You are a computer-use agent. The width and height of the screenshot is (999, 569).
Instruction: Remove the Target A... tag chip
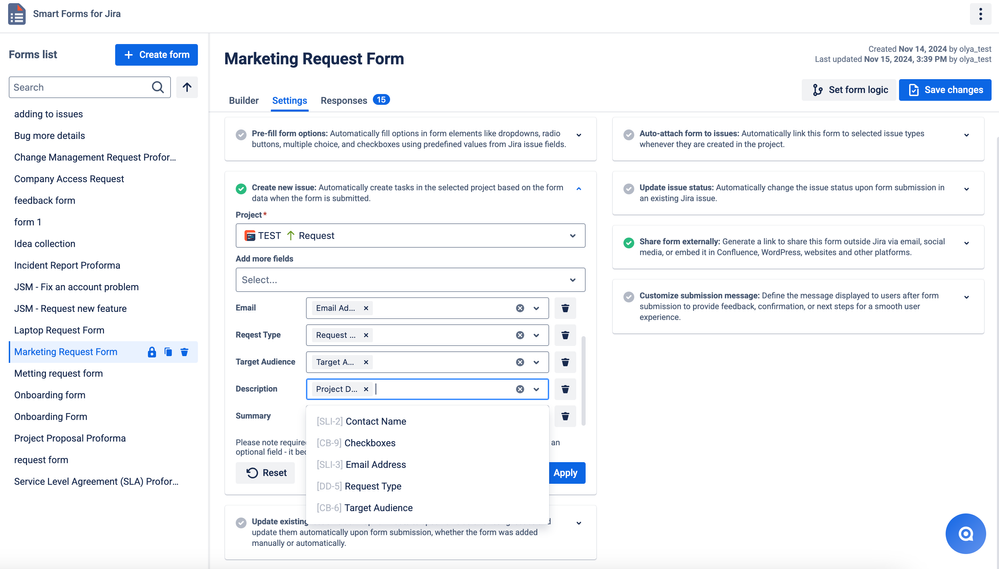coord(366,362)
